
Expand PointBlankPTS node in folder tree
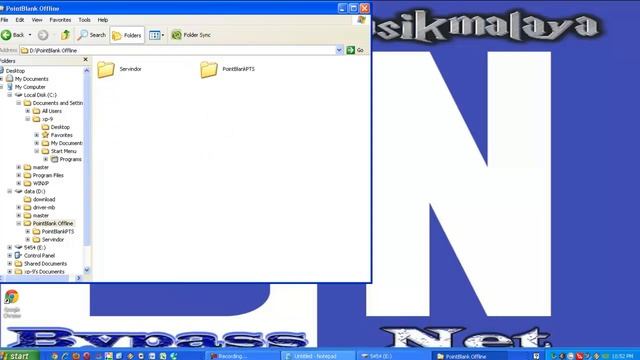pos(28,231)
